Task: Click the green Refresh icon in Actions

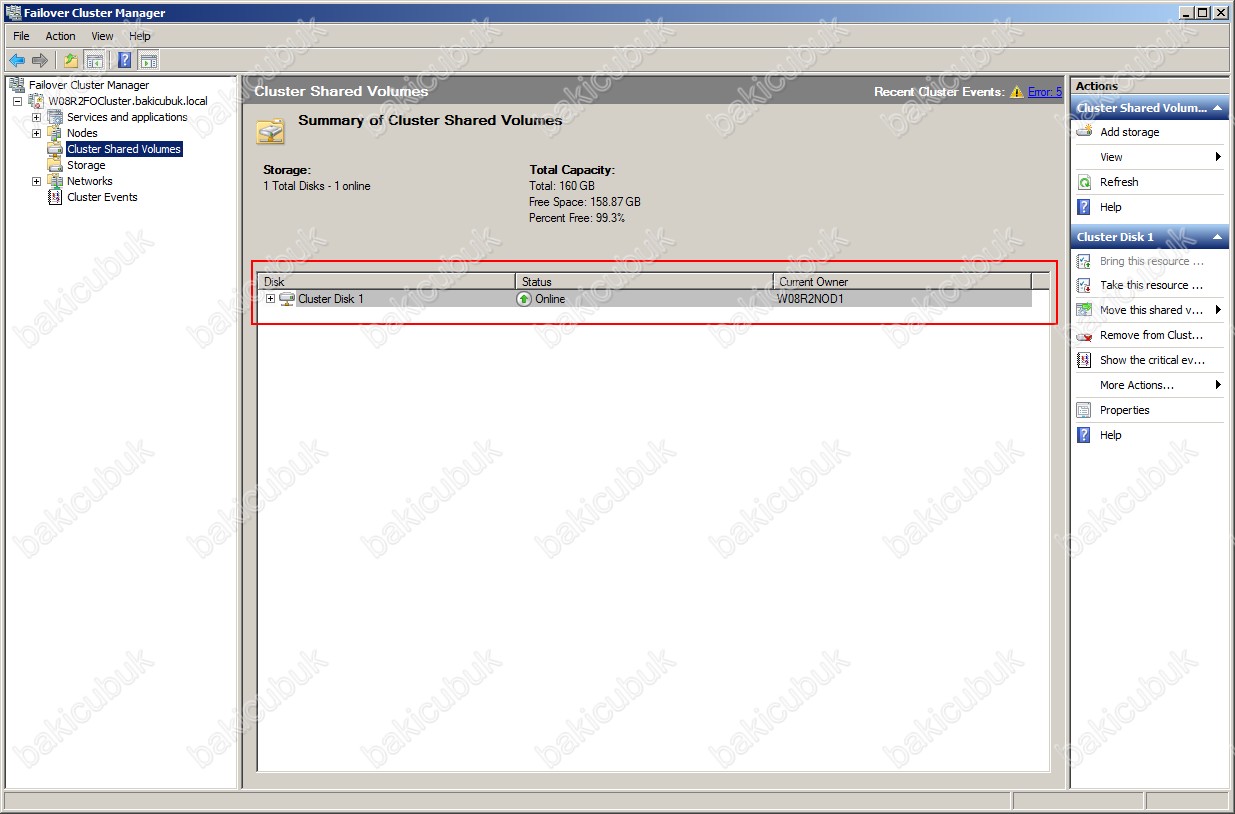Action: tap(1084, 182)
